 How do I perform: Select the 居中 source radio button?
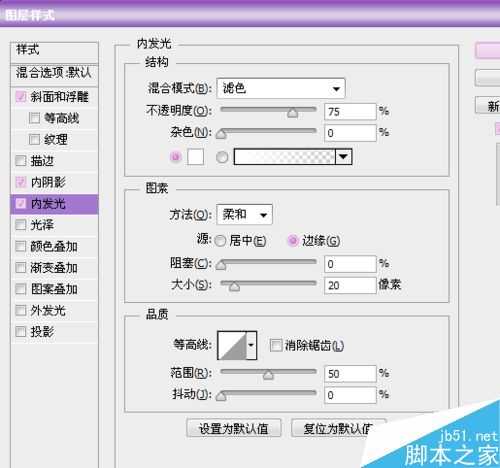coord(220,241)
